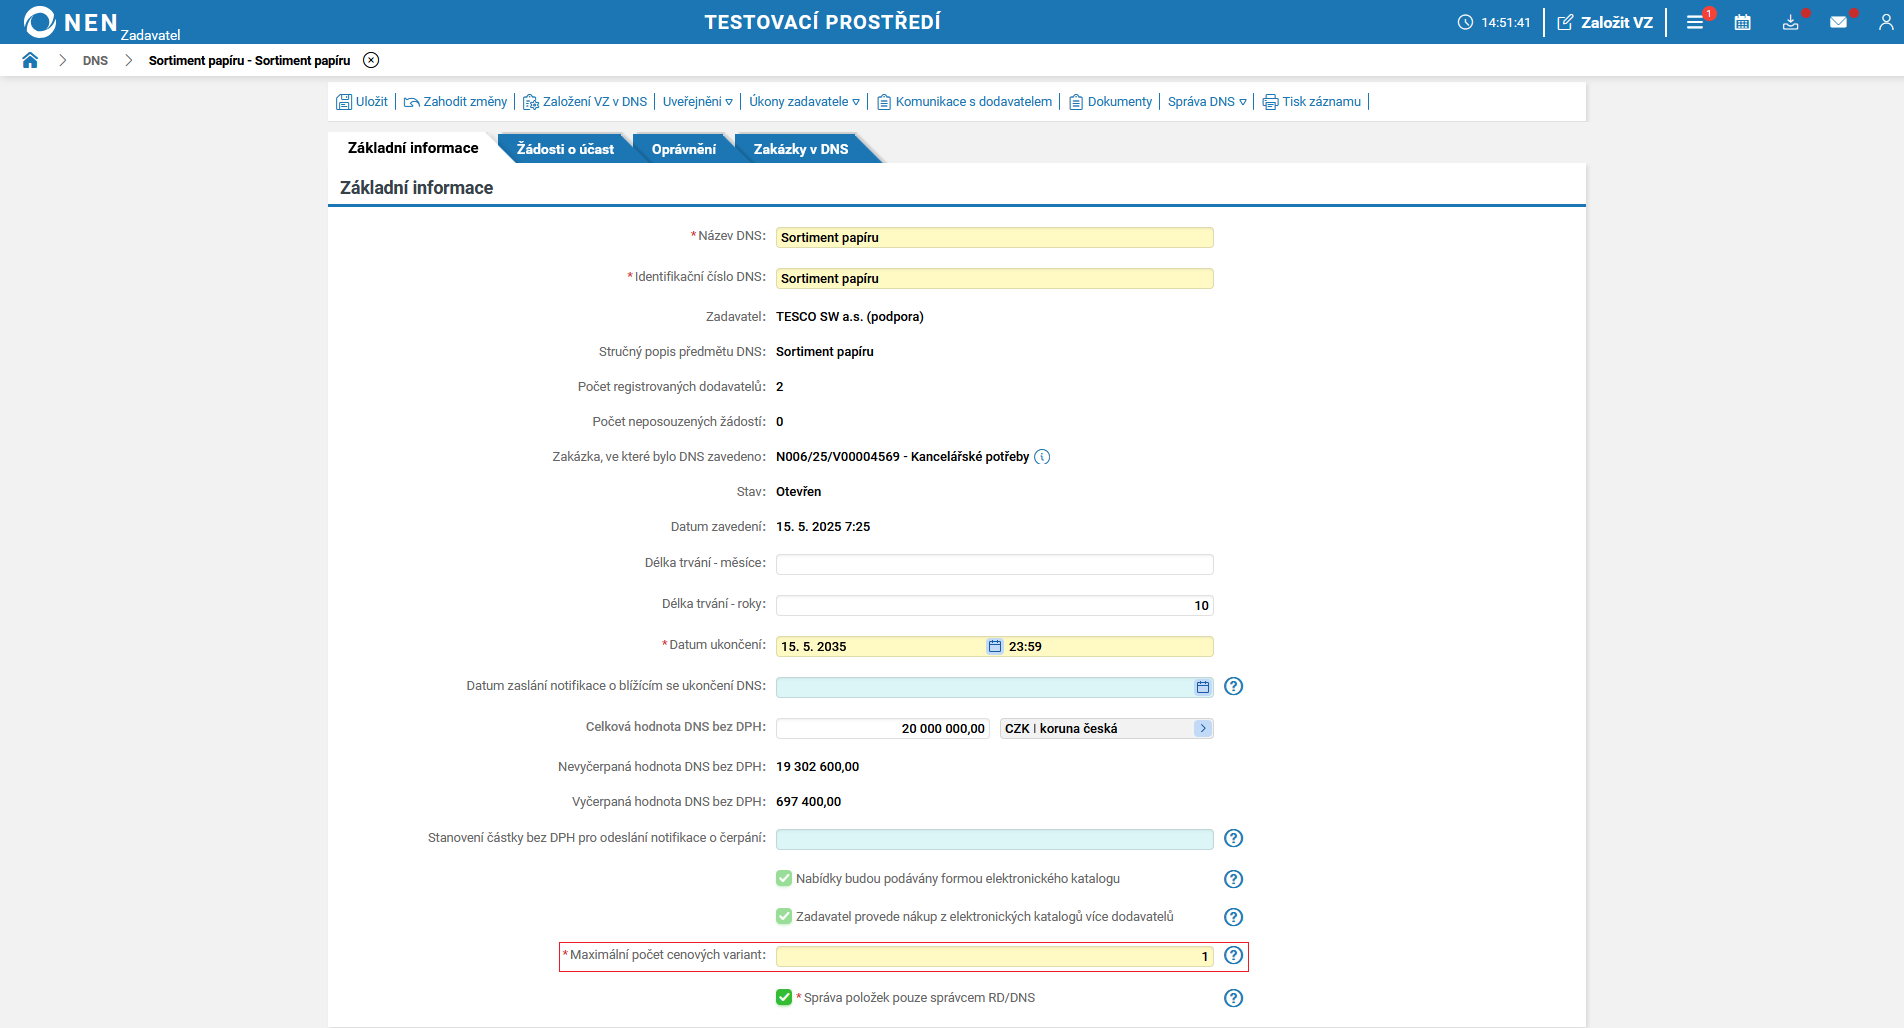Click the Maximální počet cenových variant field

(x=994, y=956)
